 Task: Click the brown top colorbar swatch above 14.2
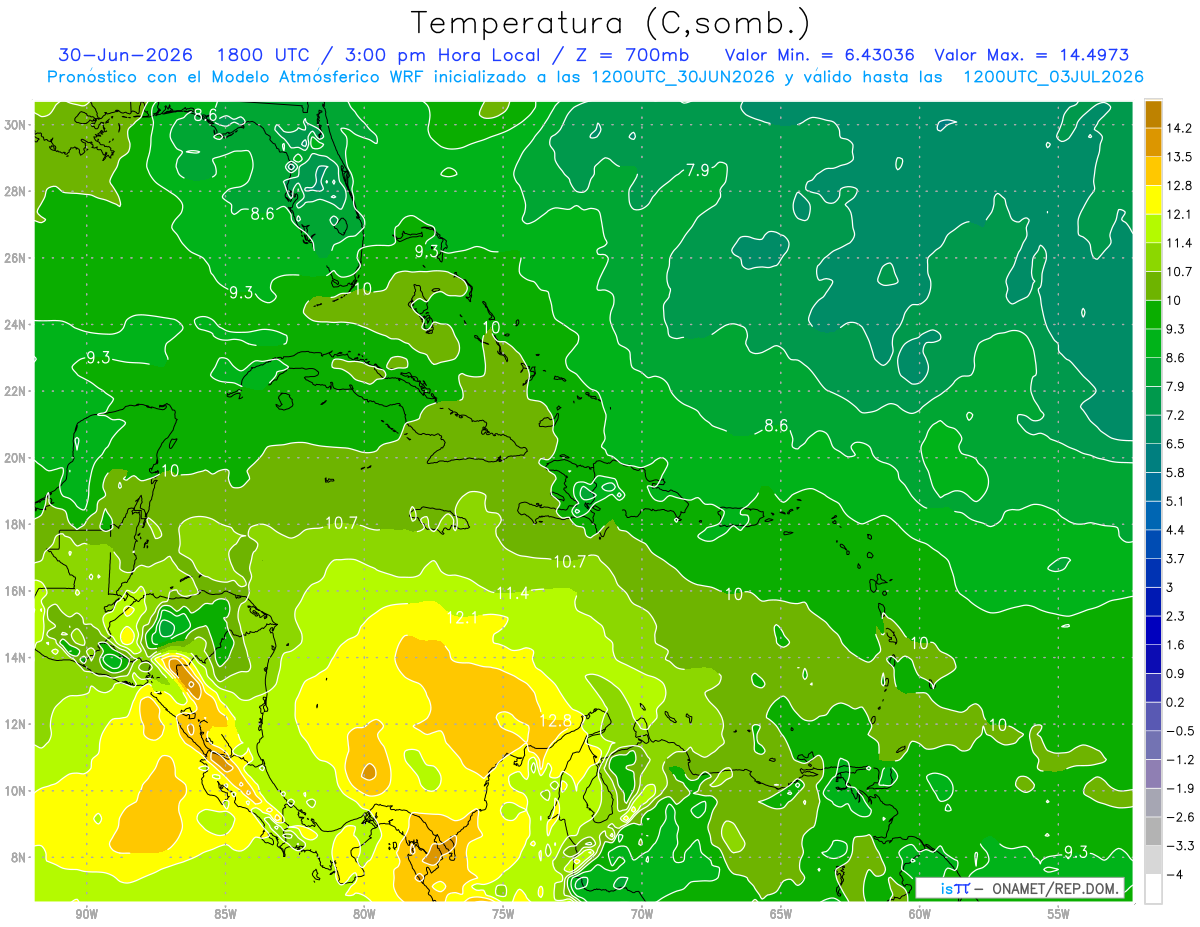pos(1153,114)
